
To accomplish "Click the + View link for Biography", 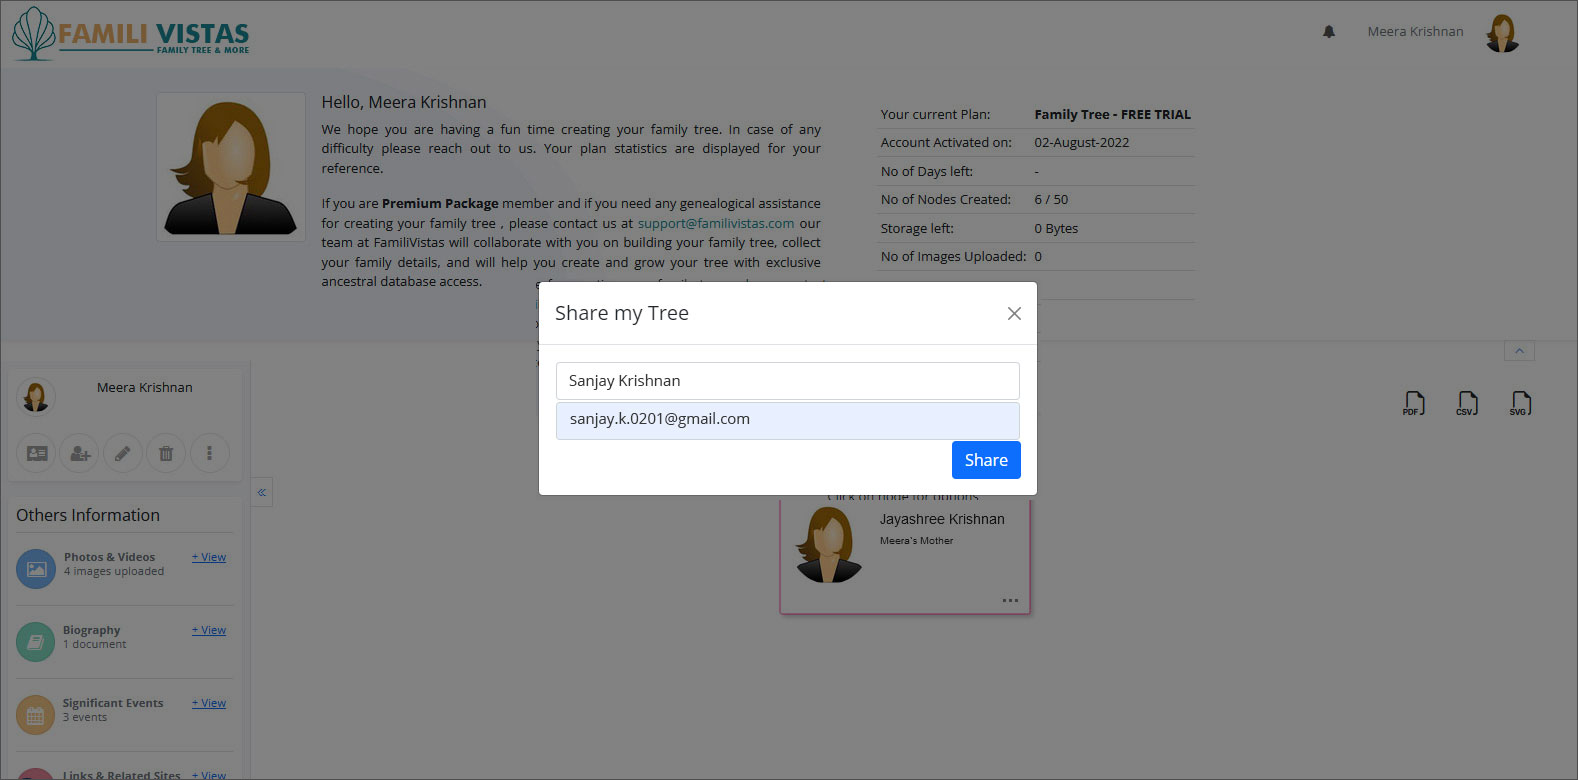I will coord(209,630).
